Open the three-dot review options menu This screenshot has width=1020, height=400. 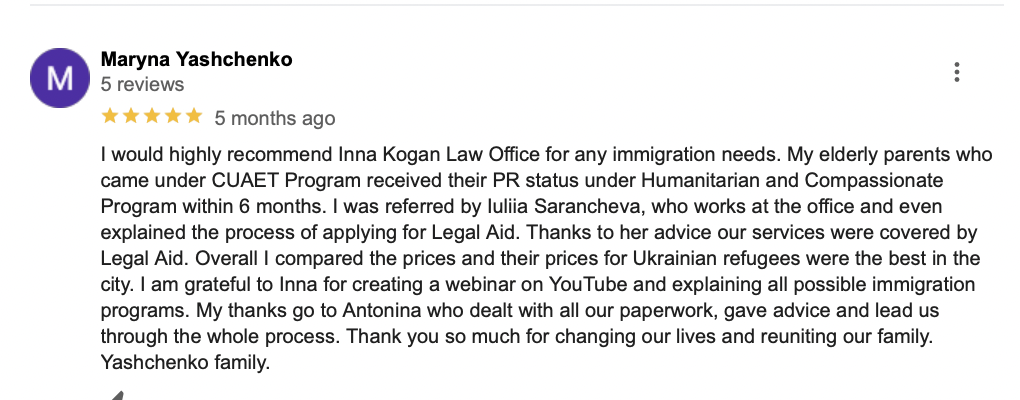click(957, 72)
